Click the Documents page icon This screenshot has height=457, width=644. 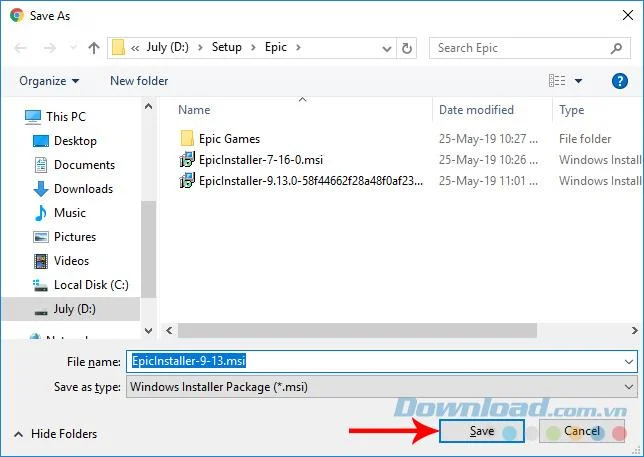pyautogui.click(x=41, y=165)
